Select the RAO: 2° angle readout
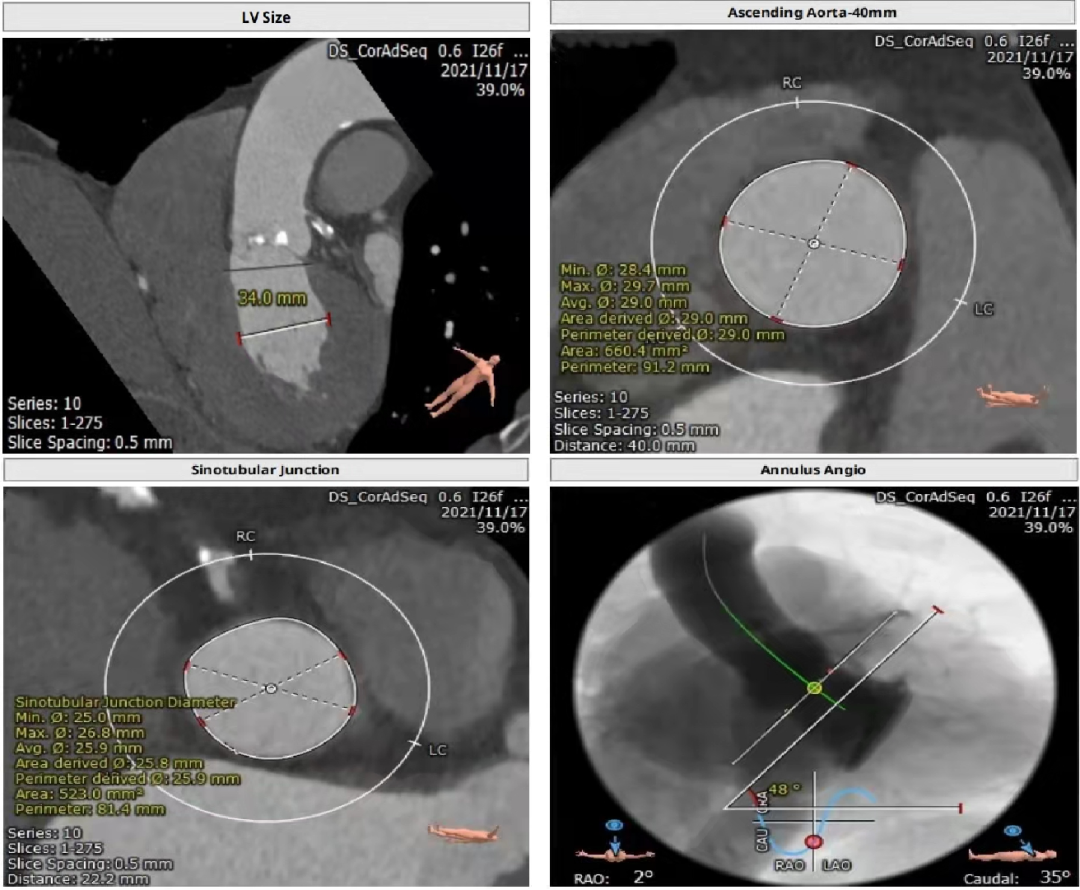The height and width of the screenshot is (890, 1080). pyautogui.click(x=614, y=878)
